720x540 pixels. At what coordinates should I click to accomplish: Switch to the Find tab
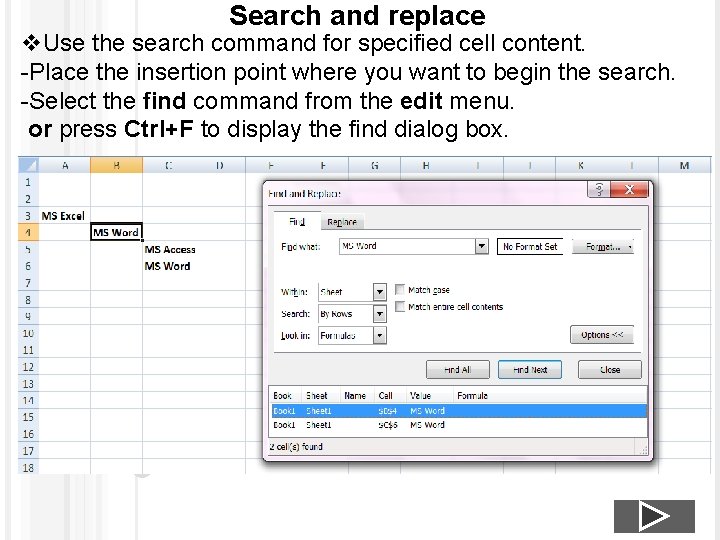[297, 222]
